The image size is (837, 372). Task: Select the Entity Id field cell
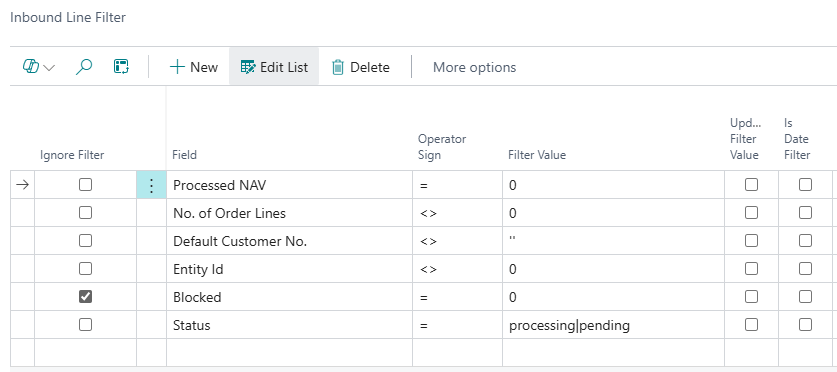(x=289, y=269)
